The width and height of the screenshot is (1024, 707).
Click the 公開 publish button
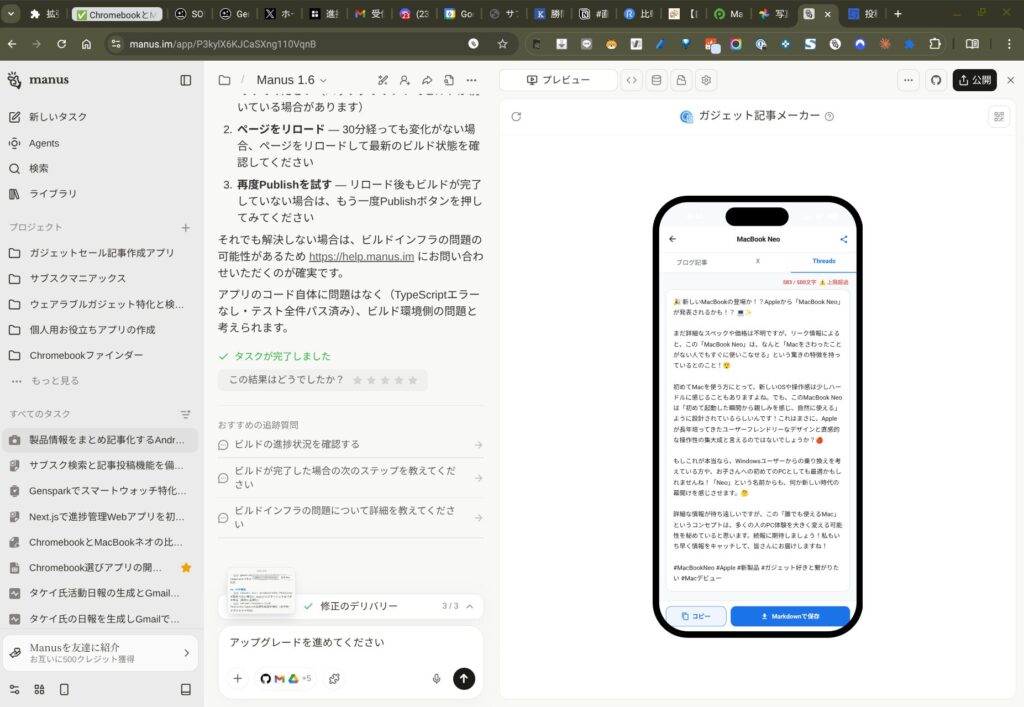[x=974, y=80]
